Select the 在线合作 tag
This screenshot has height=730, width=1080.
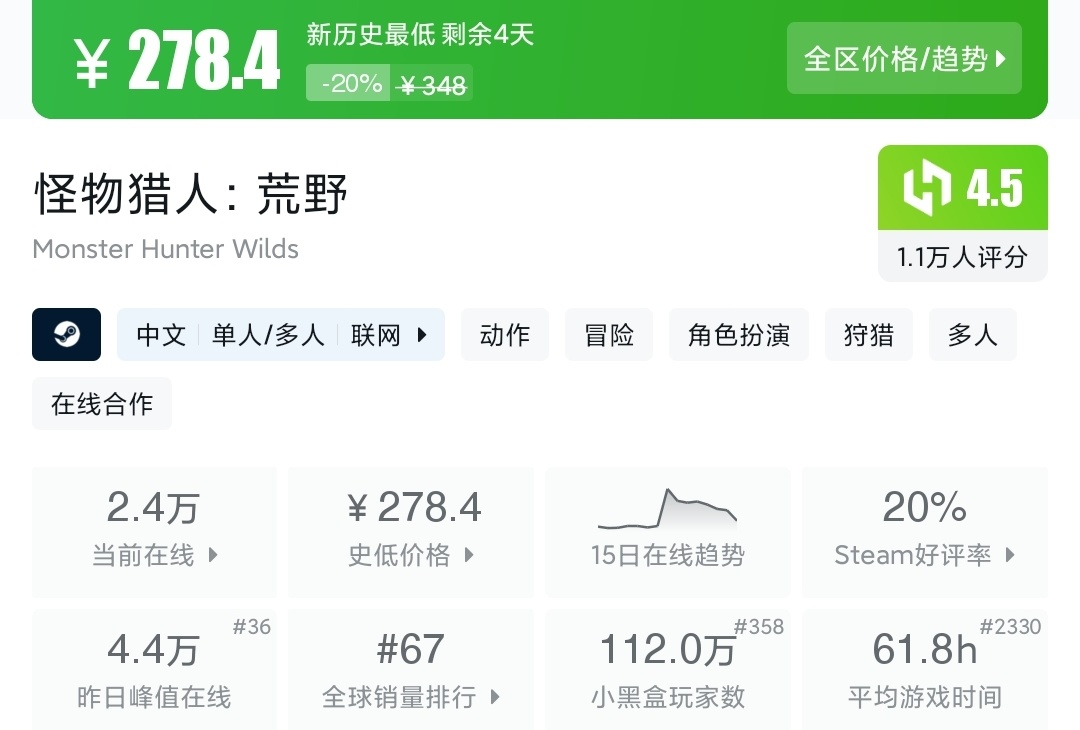pyautogui.click(x=102, y=404)
